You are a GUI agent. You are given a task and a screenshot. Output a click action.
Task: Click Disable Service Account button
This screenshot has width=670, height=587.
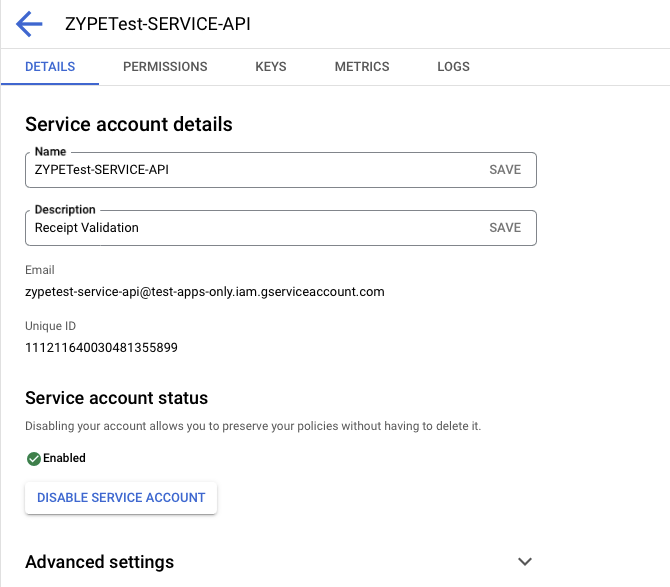click(x=121, y=498)
